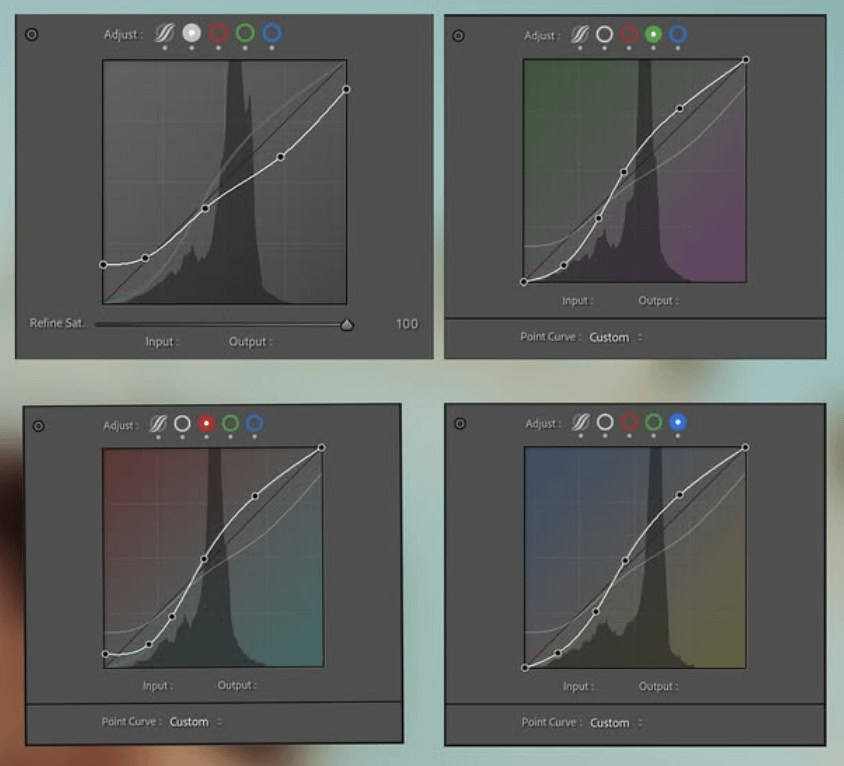This screenshot has height=766, width=844.
Task: Click bottom-left endpoint of green channel curve
Action: pyautogui.click(x=524, y=282)
